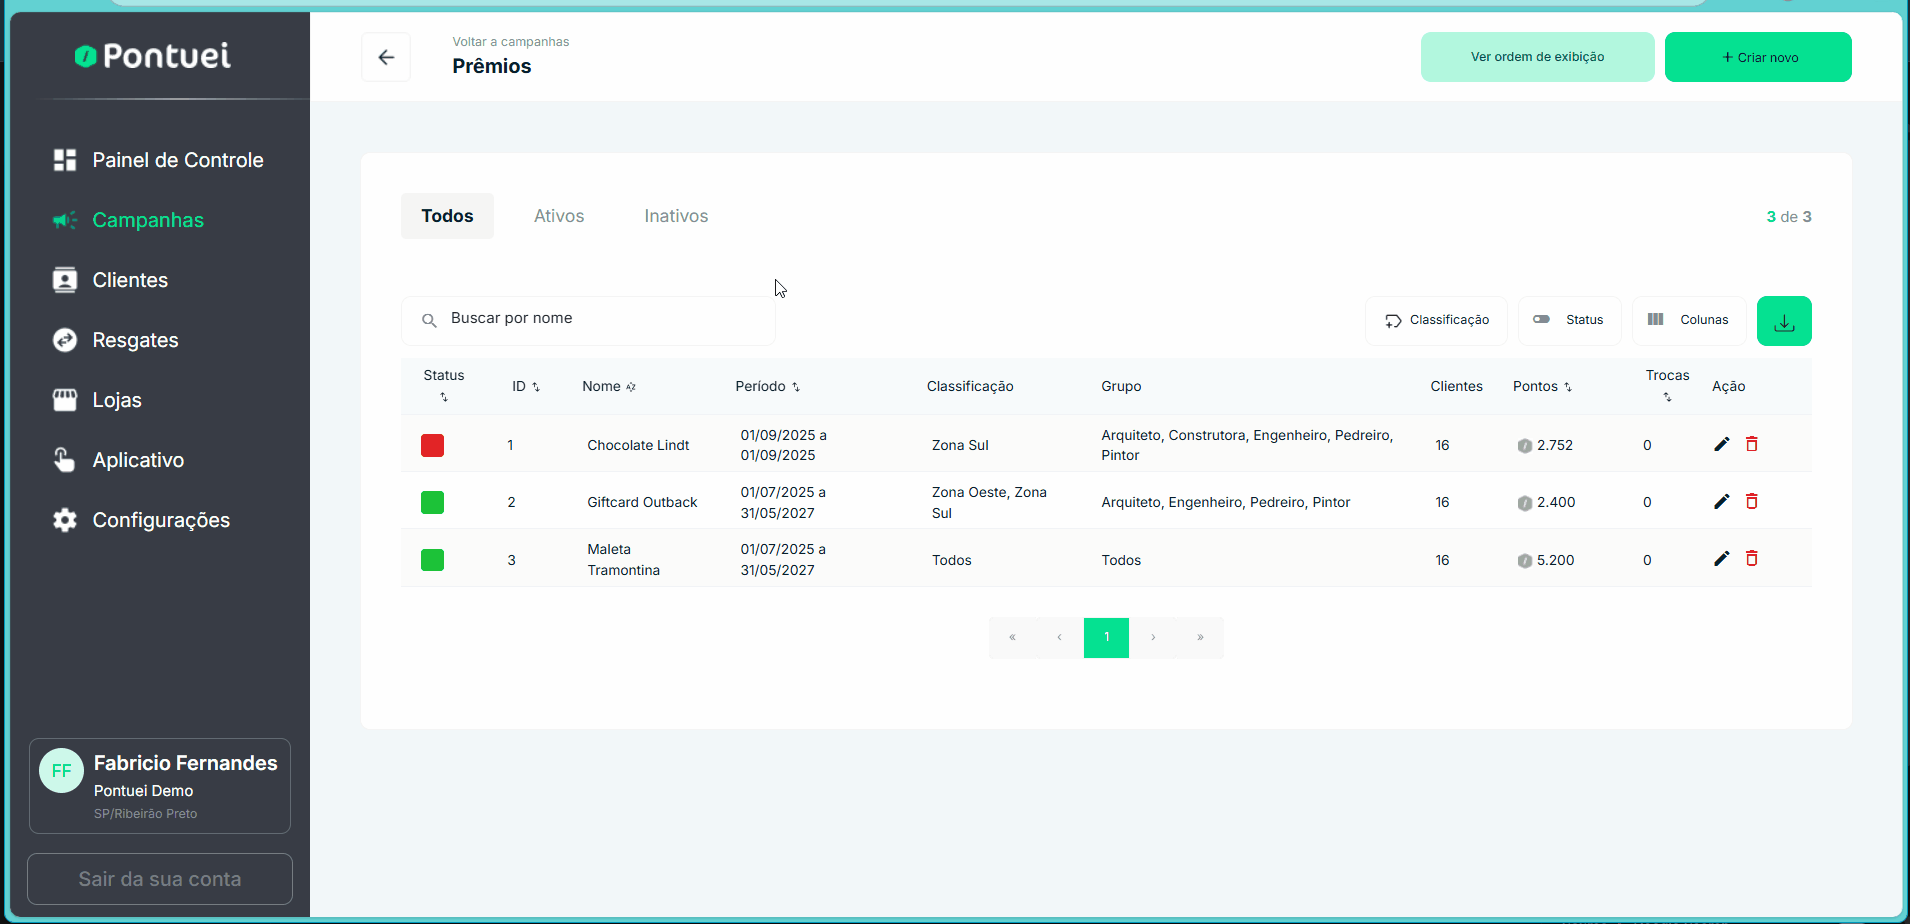Click the pencil icon for Maleta Tramontina
Viewport: 1910px width, 924px height.
click(x=1721, y=559)
